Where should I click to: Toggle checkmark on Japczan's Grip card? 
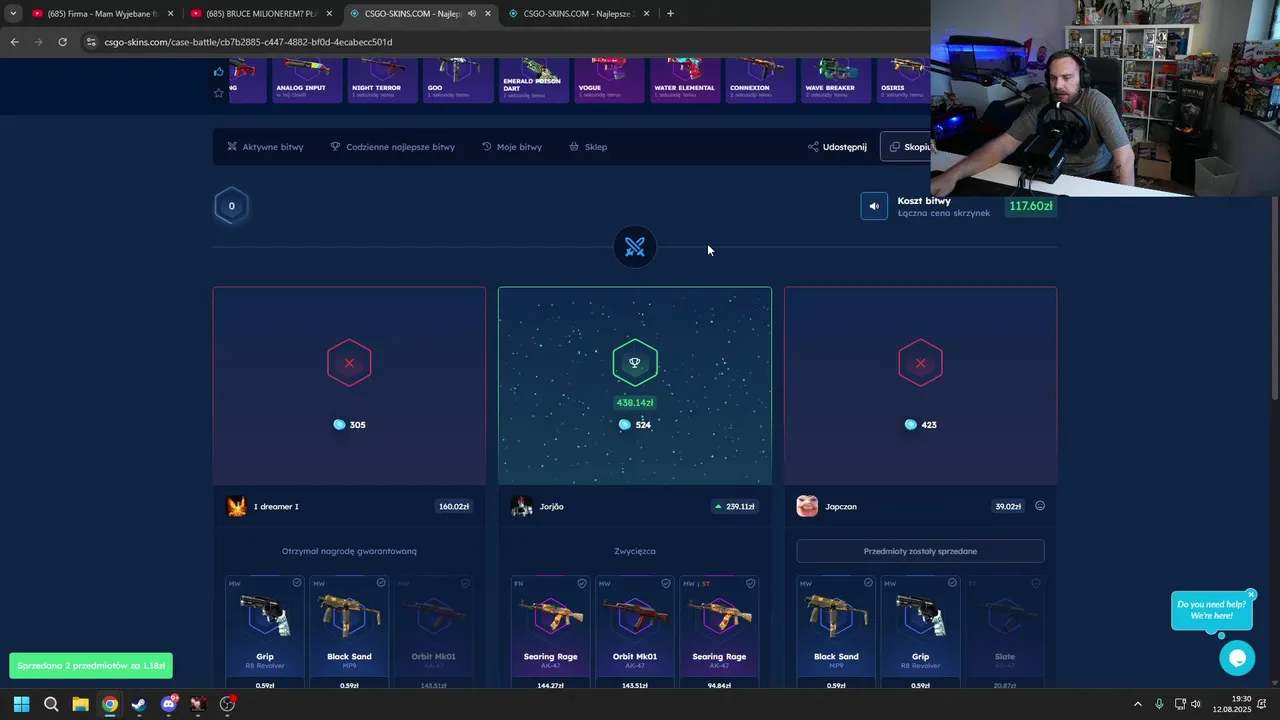(952, 583)
